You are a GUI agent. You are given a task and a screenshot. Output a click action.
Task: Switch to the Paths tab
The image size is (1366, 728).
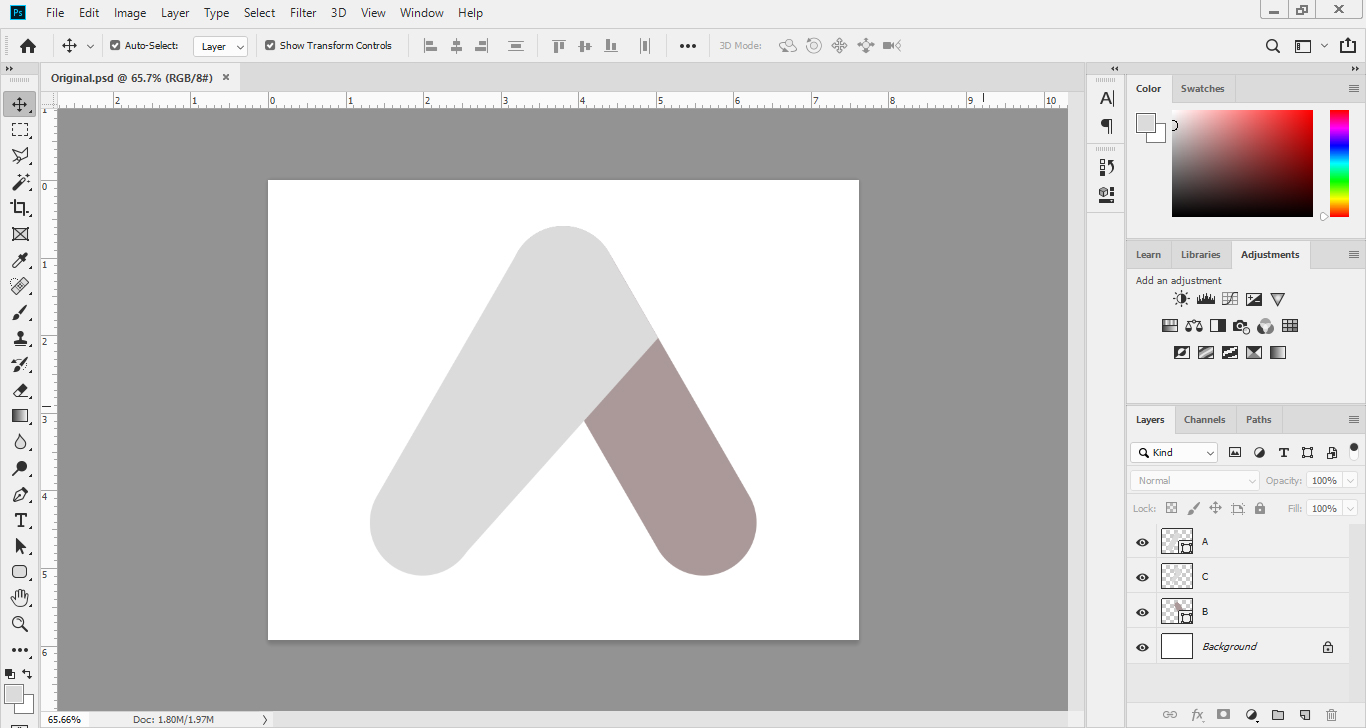click(x=1259, y=420)
